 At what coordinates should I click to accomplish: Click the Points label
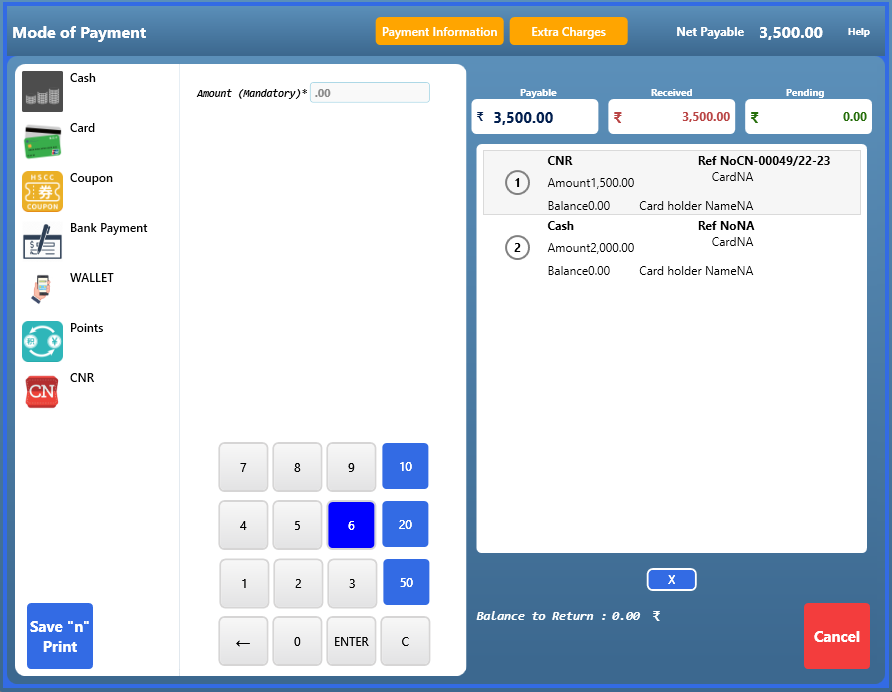click(86, 328)
